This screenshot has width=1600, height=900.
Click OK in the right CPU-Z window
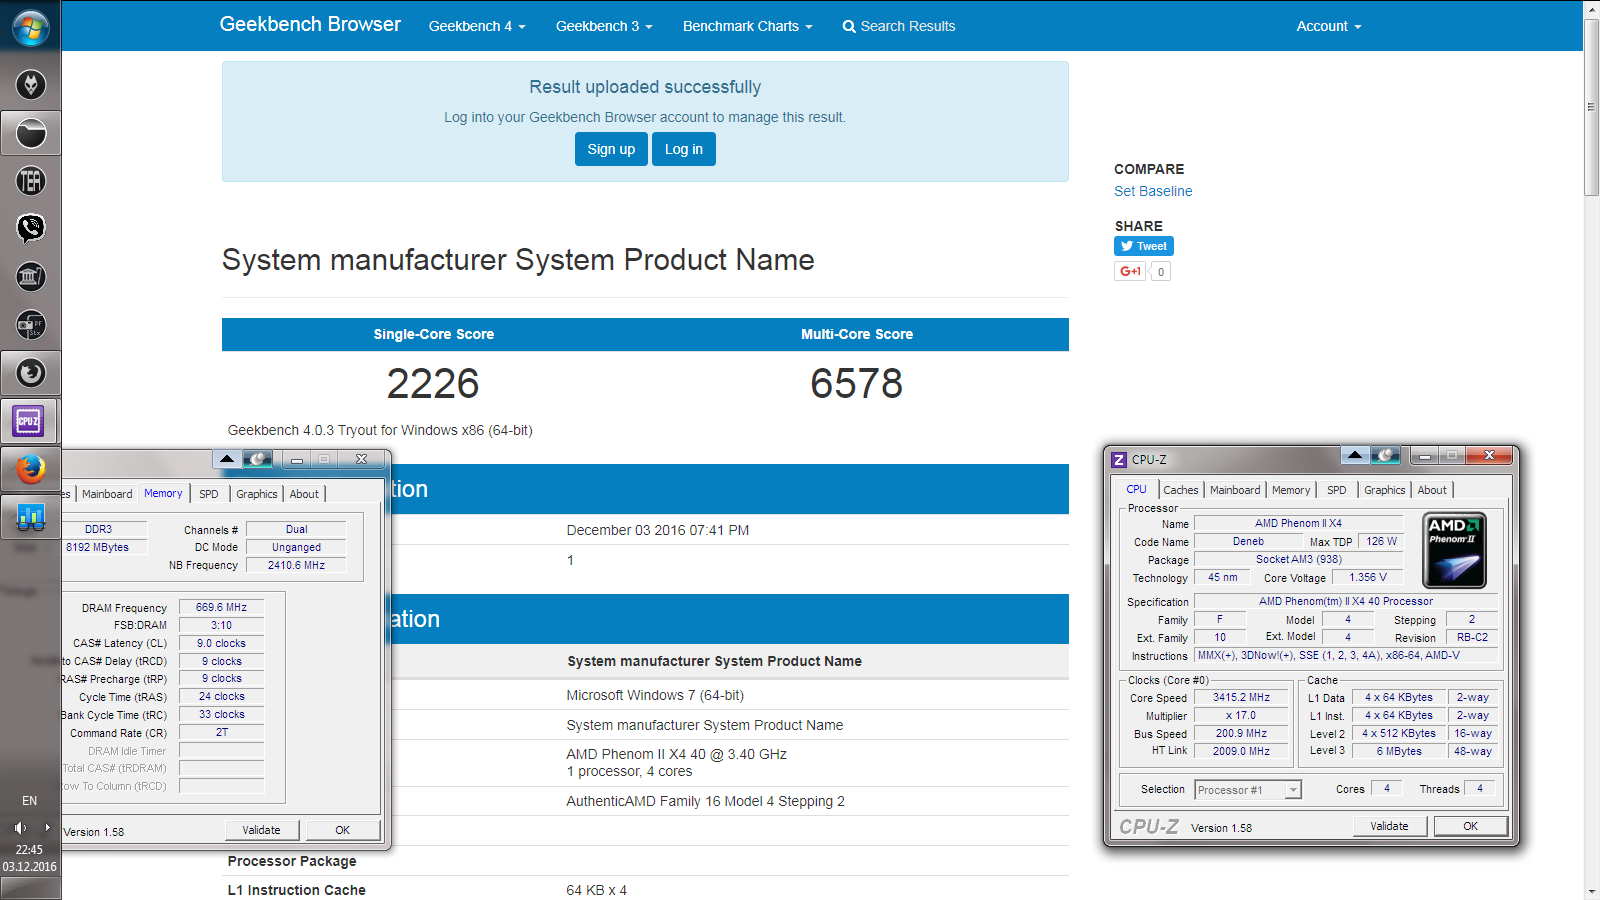pos(1470,826)
